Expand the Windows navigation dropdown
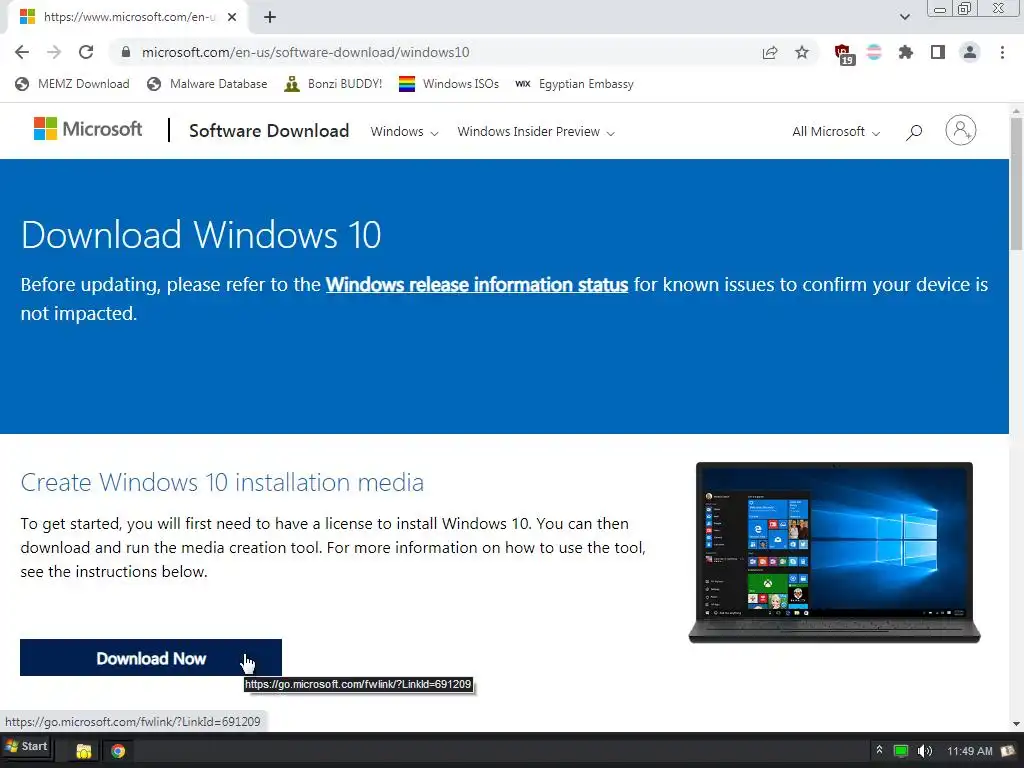 coord(404,131)
